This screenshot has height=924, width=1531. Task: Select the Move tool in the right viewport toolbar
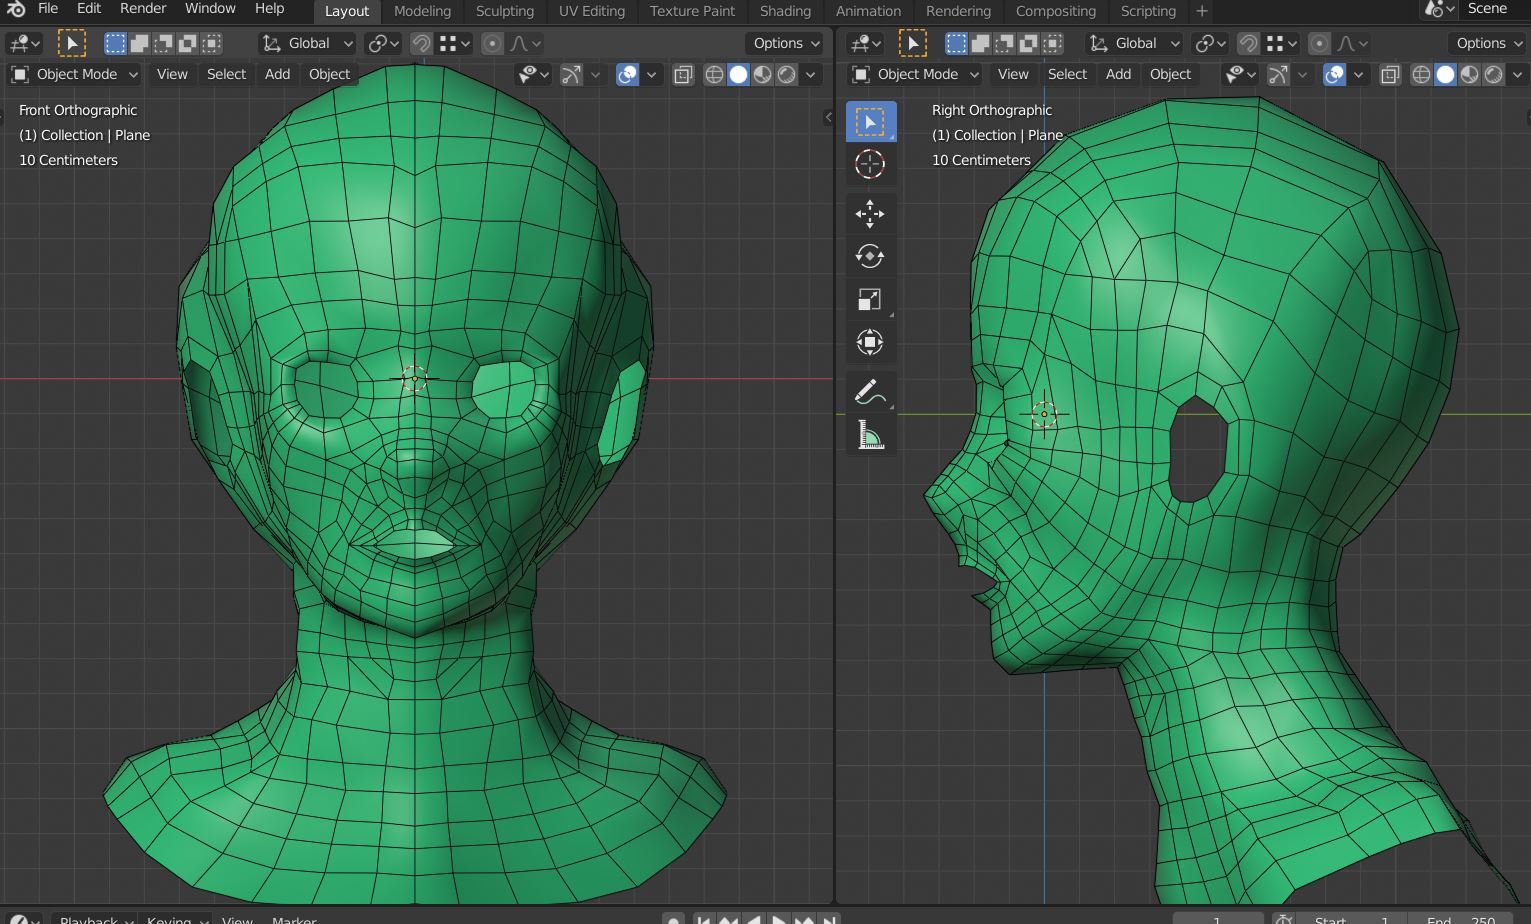(869, 213)
